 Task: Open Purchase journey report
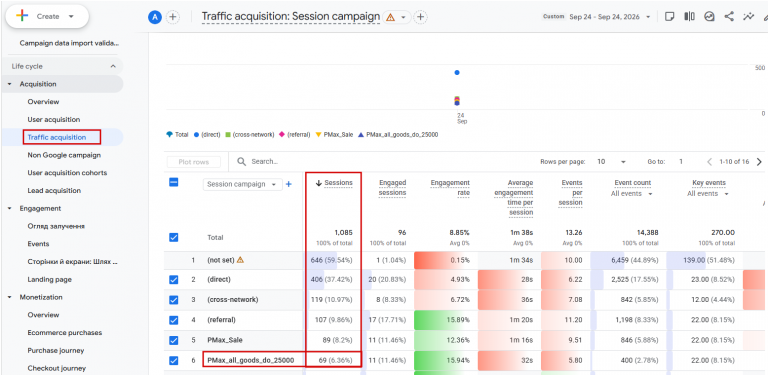(x=56, y=351)
